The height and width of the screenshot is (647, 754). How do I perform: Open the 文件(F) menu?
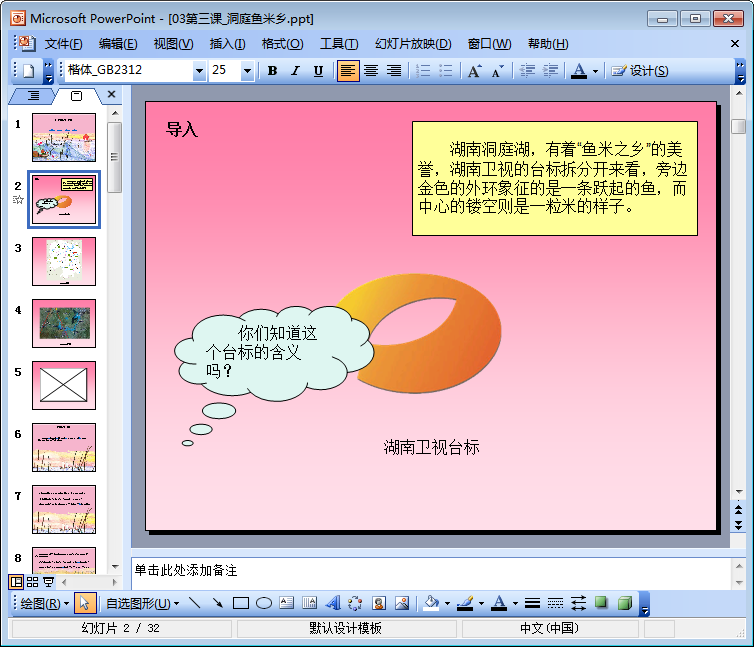(63, 44)
